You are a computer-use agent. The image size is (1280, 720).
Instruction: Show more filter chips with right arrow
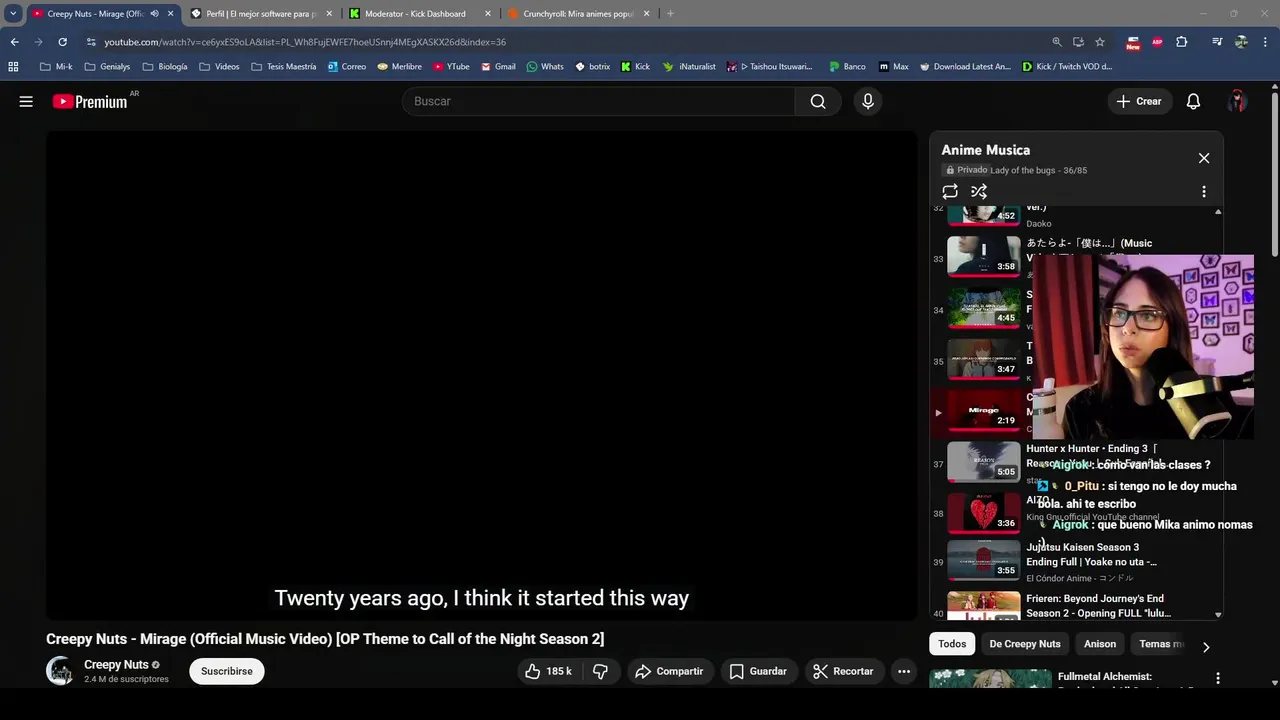(x=1206, y=647)
